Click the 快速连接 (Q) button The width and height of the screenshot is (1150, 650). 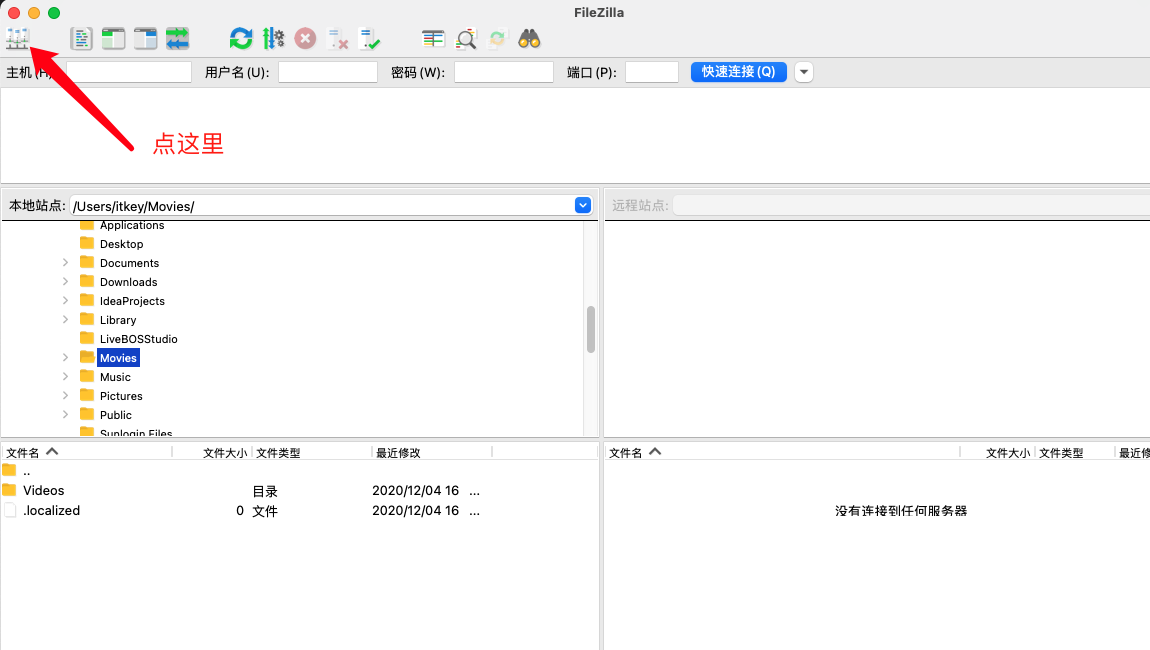(739, 72)
